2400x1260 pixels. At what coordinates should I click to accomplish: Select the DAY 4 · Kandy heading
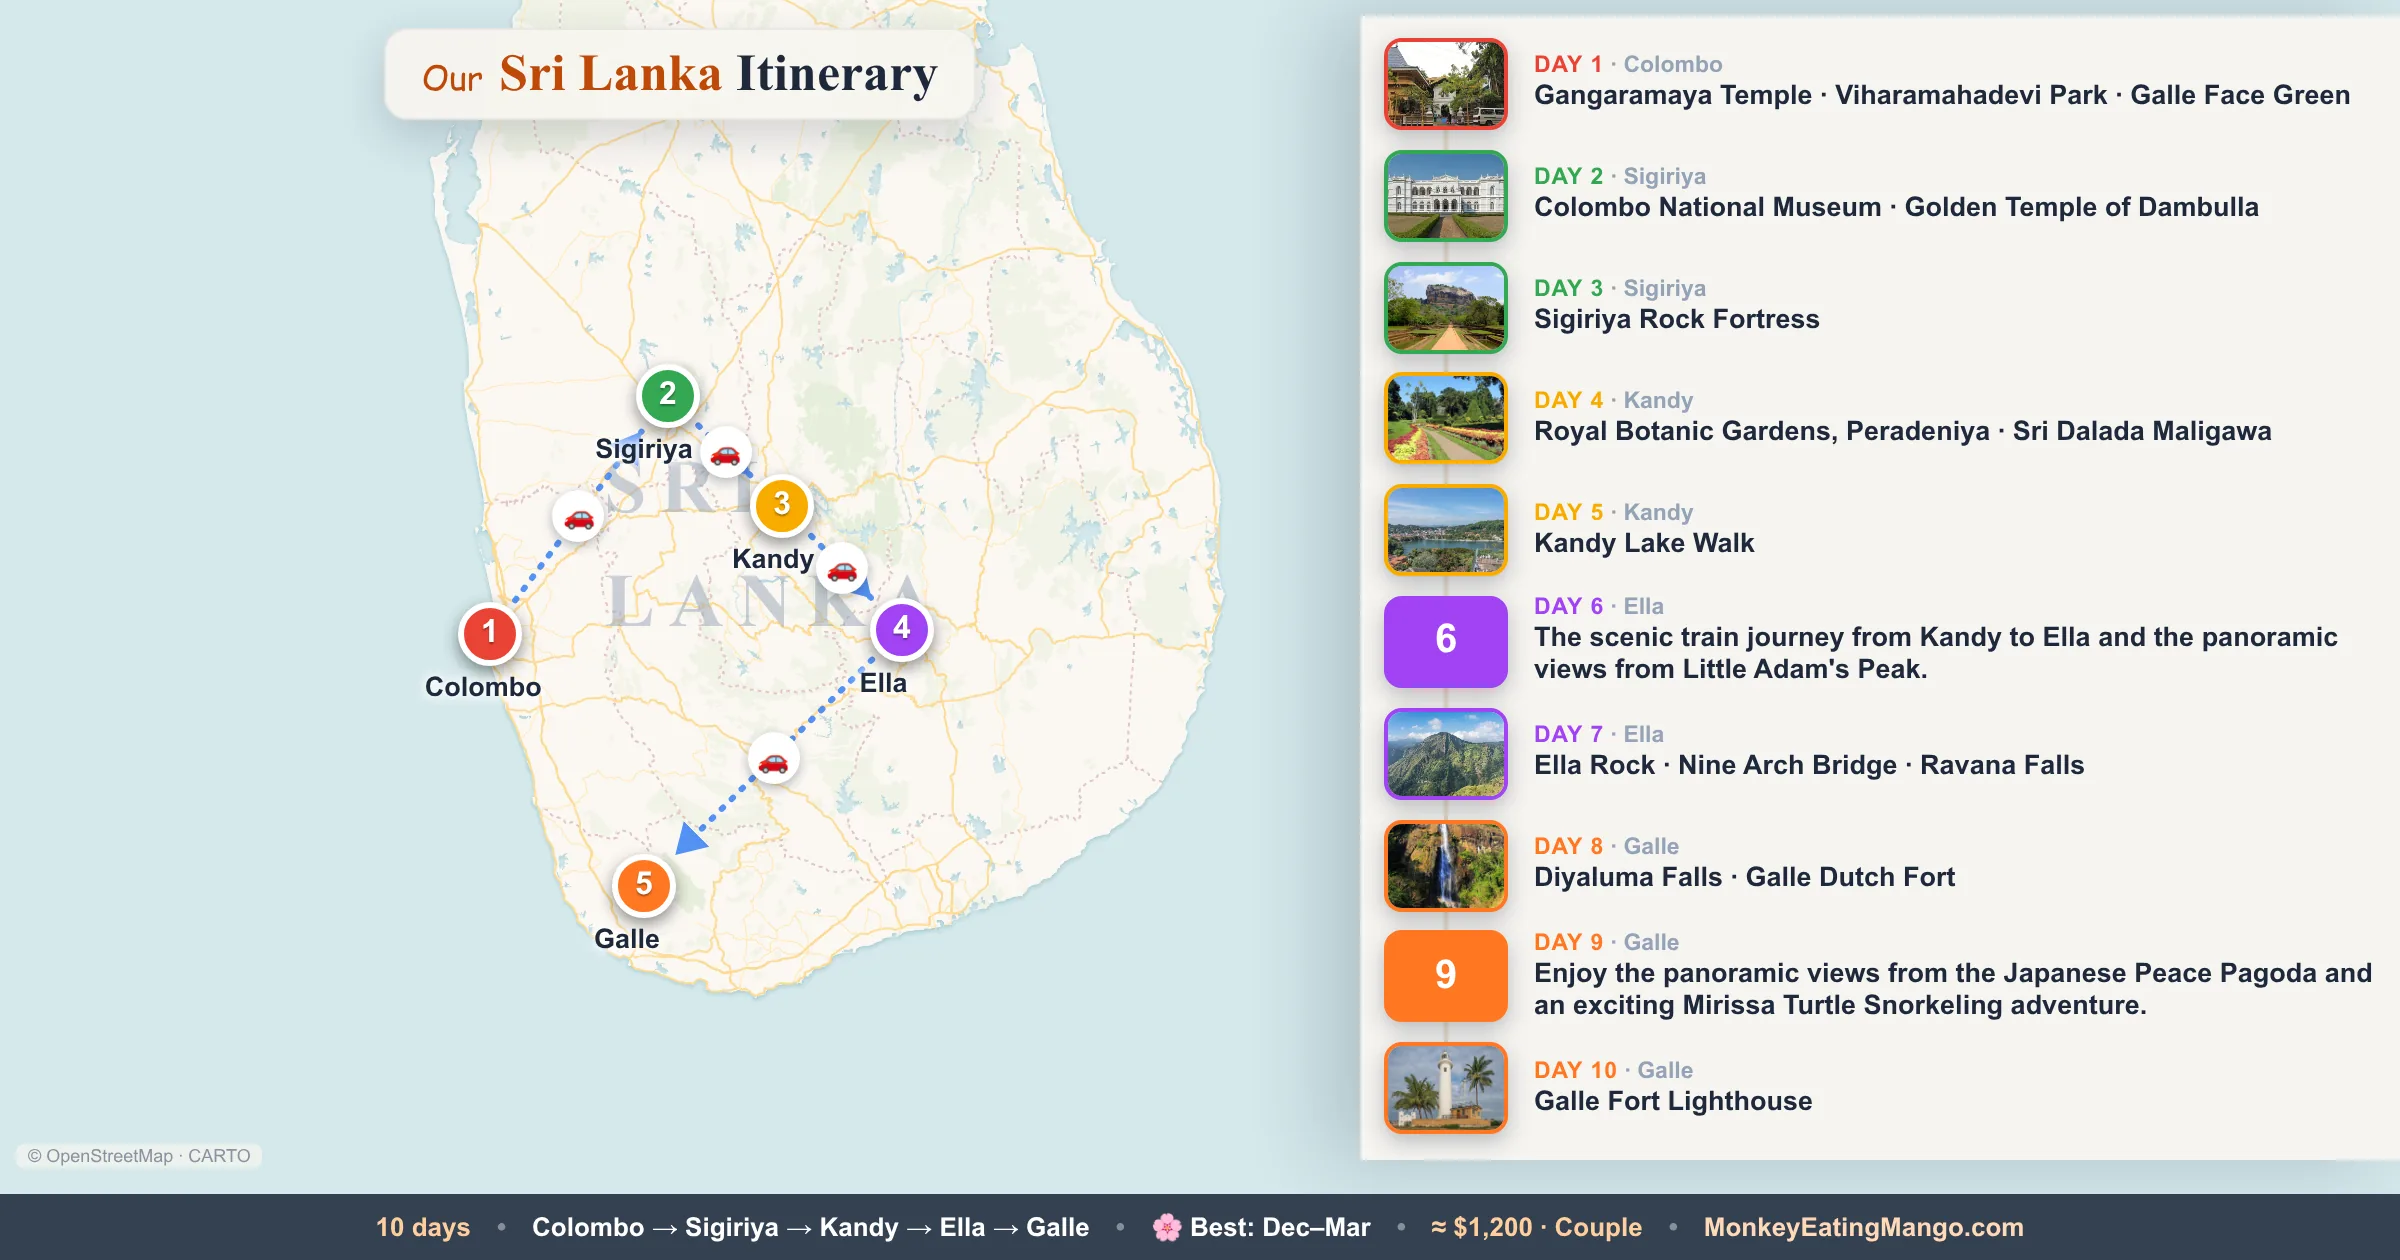(1614, 400)
